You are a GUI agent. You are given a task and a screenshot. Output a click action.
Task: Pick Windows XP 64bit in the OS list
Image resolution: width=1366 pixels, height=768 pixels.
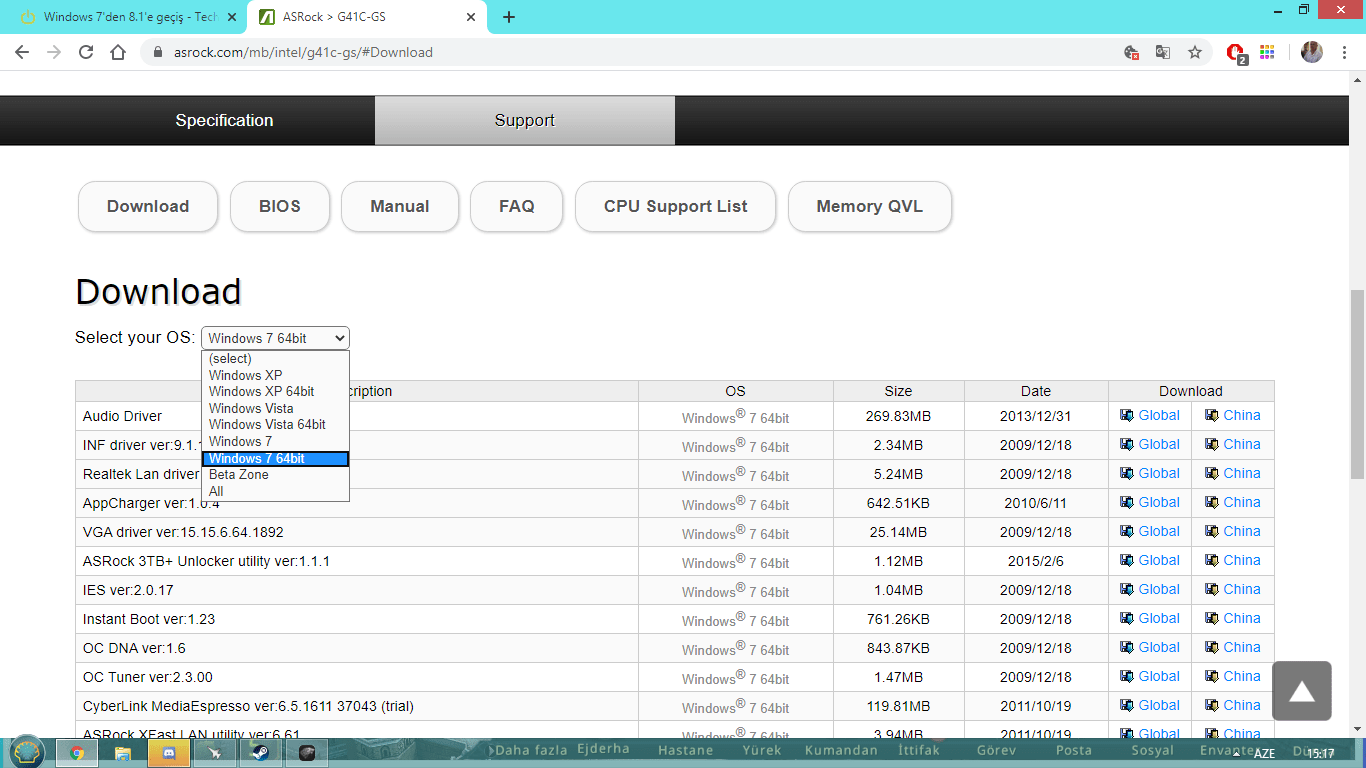(x=275, y=392)
